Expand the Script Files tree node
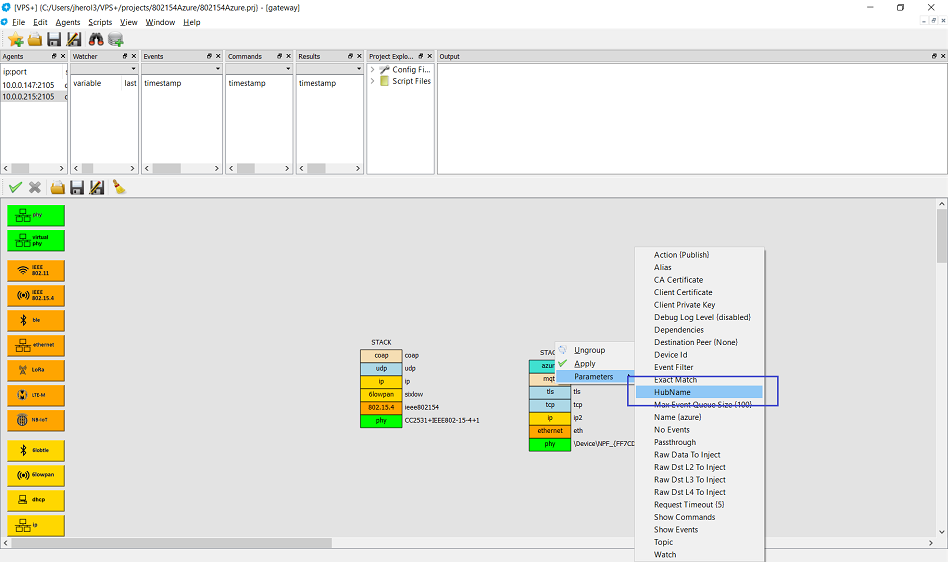Viewport: 948px width, 562px height. point(374,81)
